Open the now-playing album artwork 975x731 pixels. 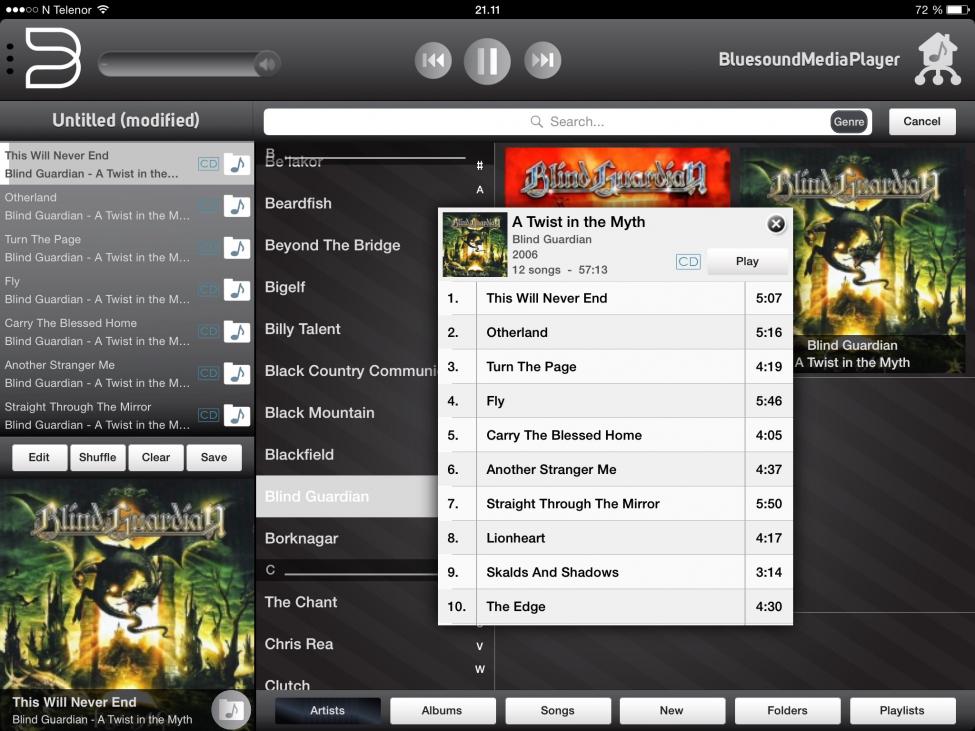[x=127, y=584]
